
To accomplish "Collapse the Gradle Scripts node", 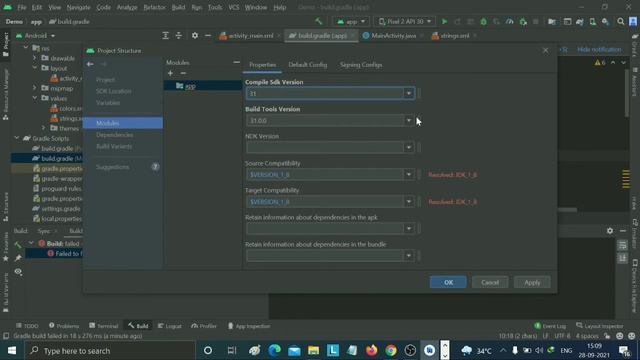I will point(17,138).
